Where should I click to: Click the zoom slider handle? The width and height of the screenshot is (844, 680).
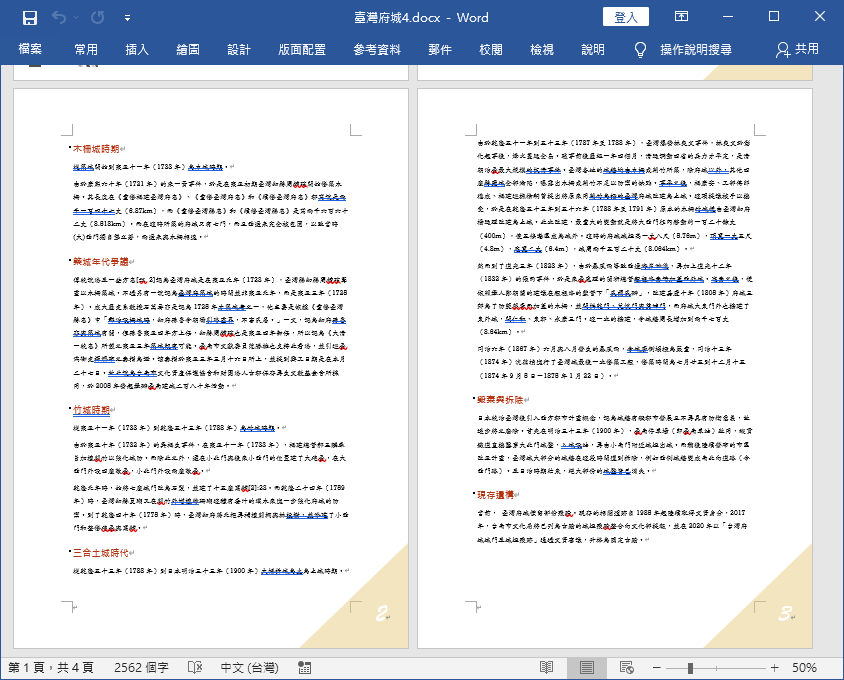coord(690,668)
